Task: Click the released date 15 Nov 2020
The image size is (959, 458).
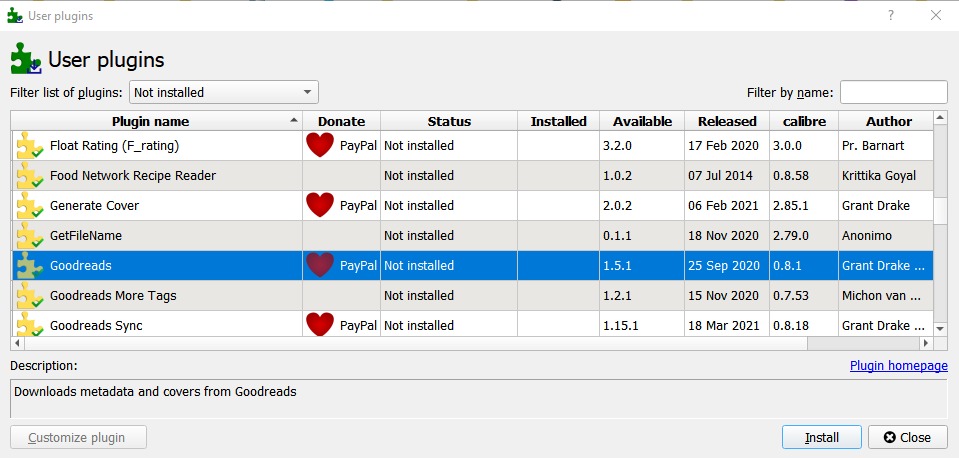Action: pyautogui.click(x=724, y=295)
